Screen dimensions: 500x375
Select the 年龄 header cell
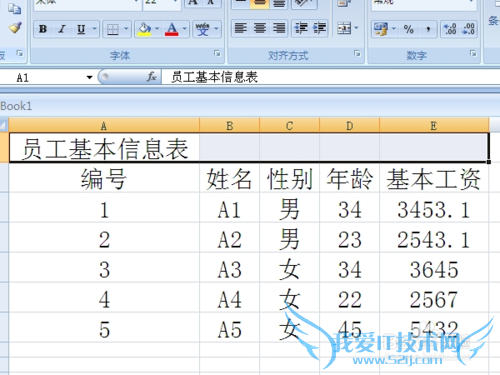tap(349, 178)
